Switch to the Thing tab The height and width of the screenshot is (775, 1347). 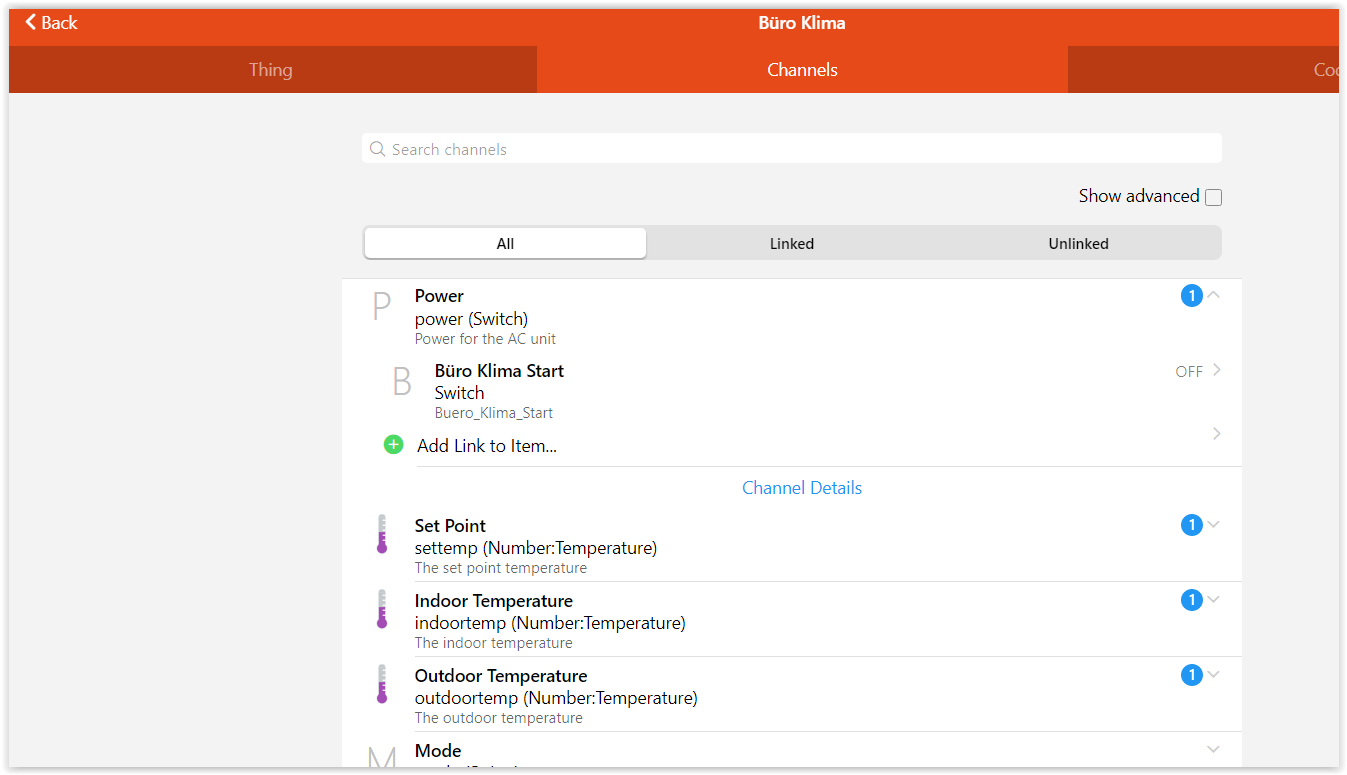click(x=271, y=70)
